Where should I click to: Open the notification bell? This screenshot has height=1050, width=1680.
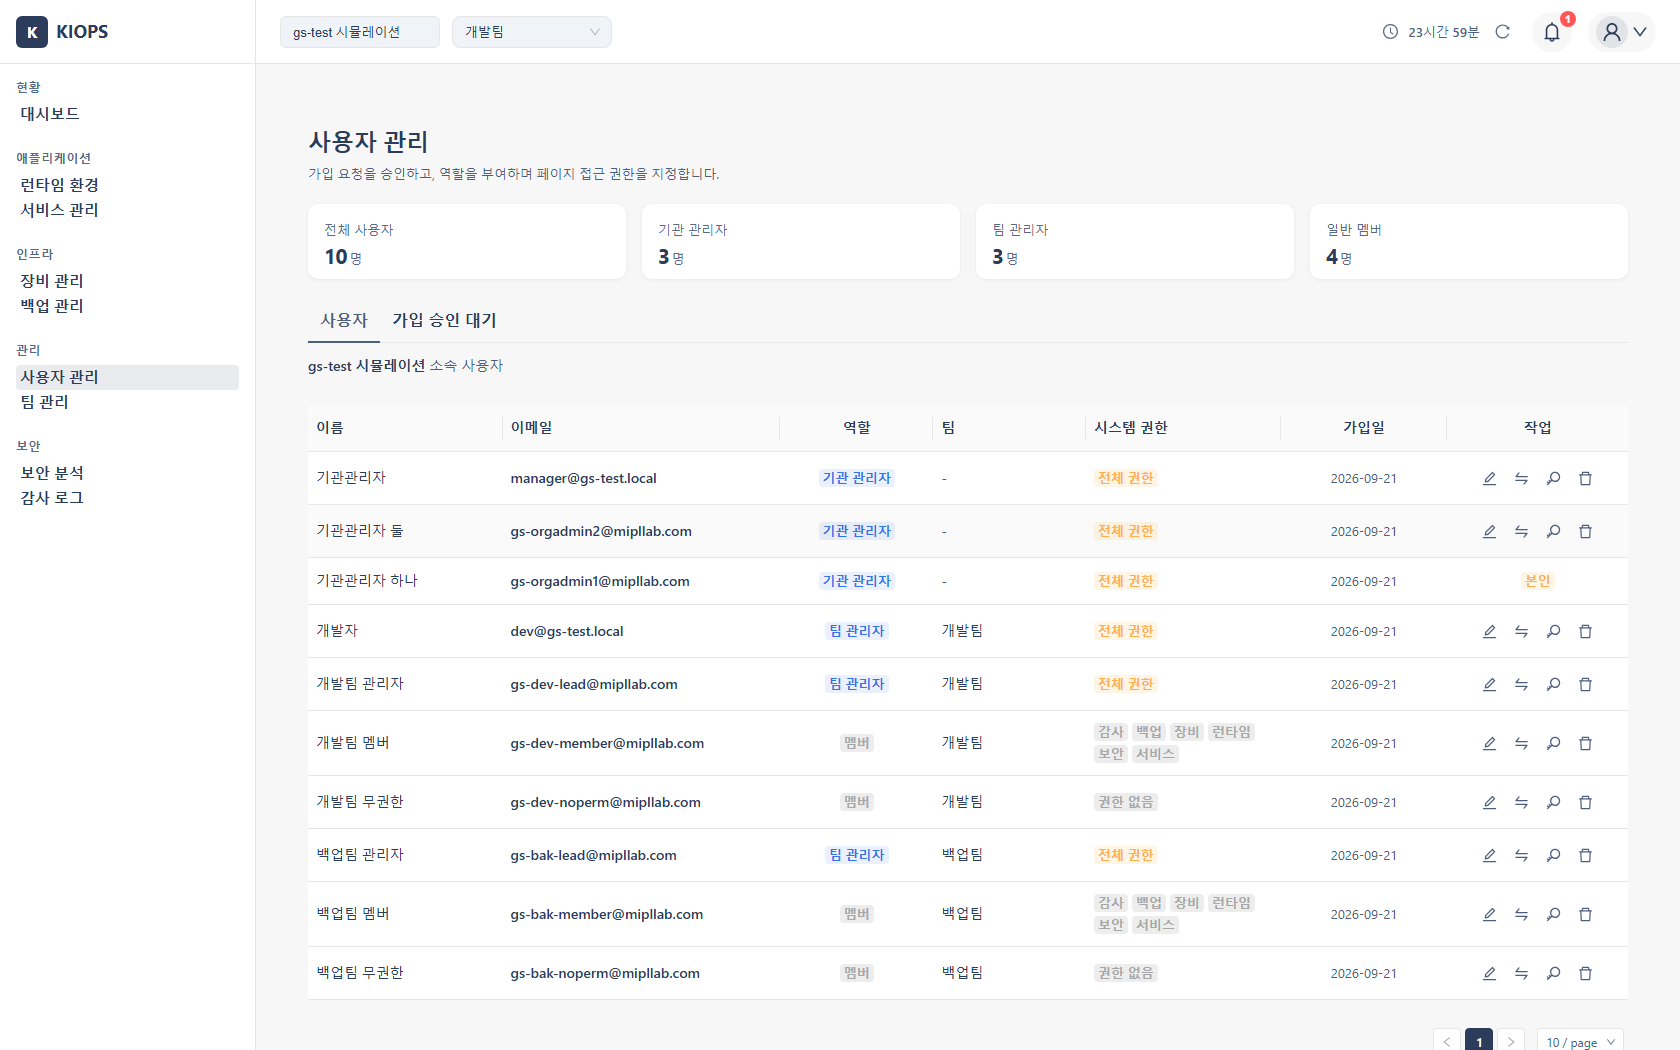click(1552, 32)
